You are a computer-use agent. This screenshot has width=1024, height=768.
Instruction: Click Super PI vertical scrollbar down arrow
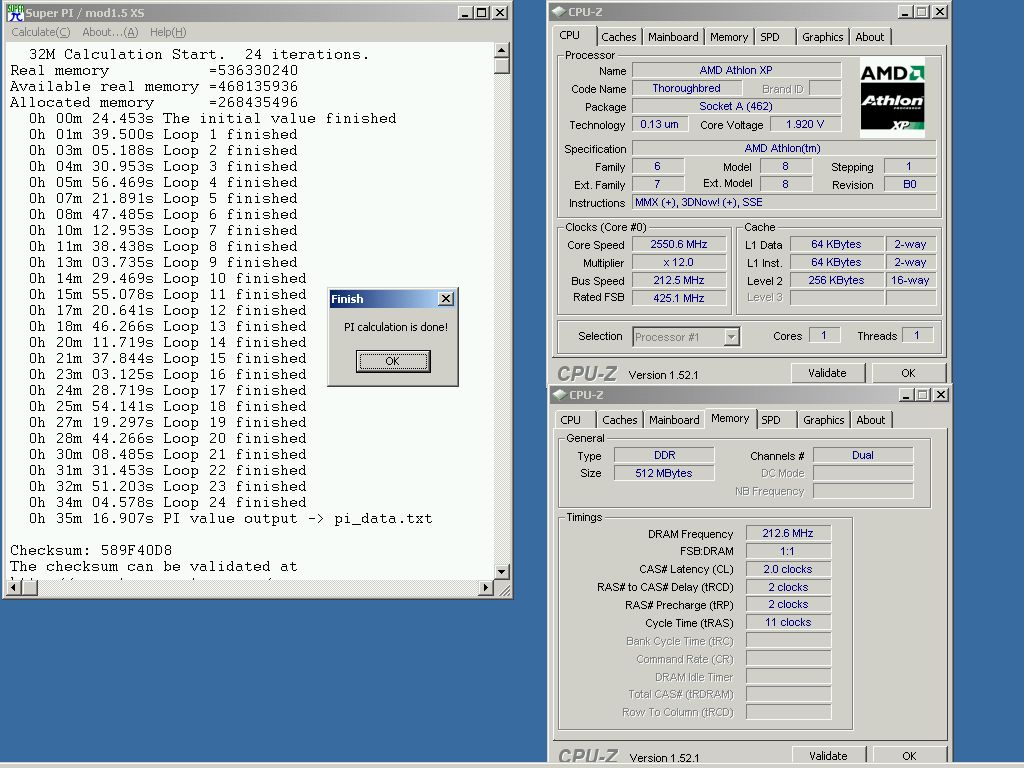(x=502, y=571)
